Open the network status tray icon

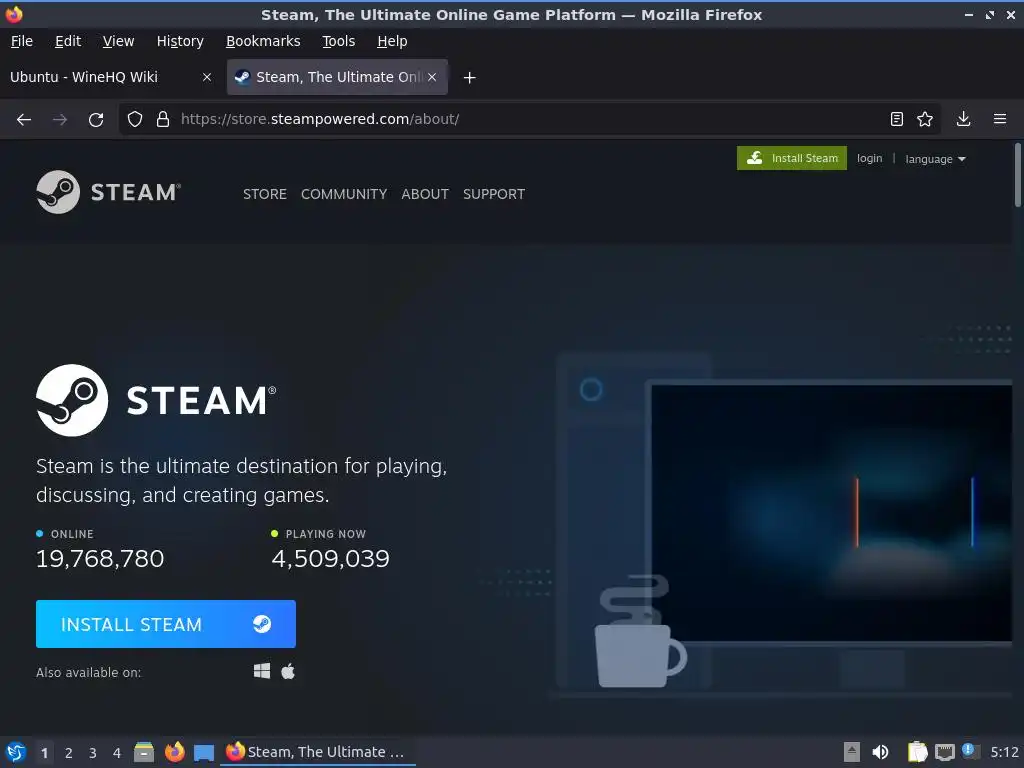pos(944,753)
